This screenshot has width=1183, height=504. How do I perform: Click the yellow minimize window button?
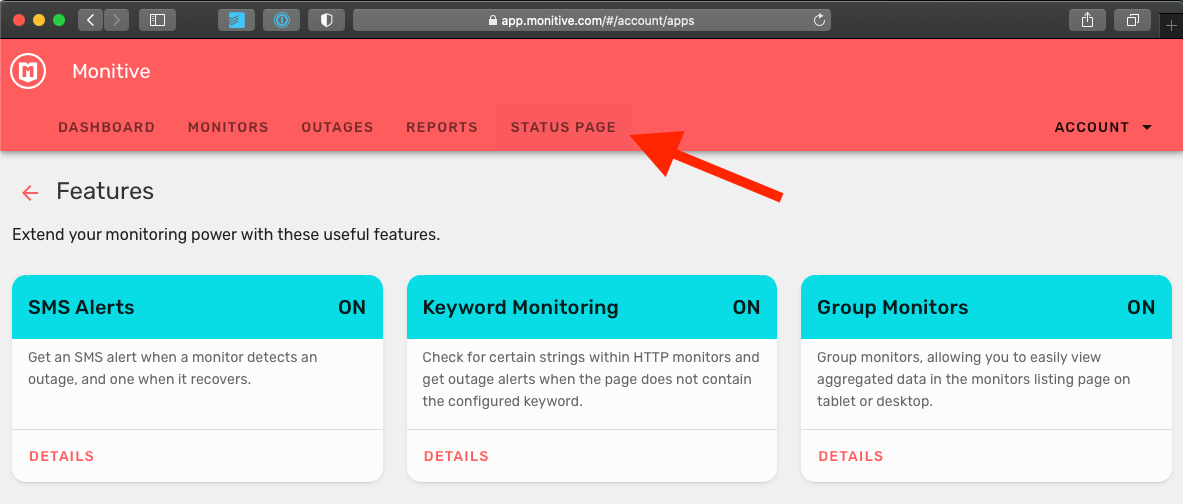39,20
